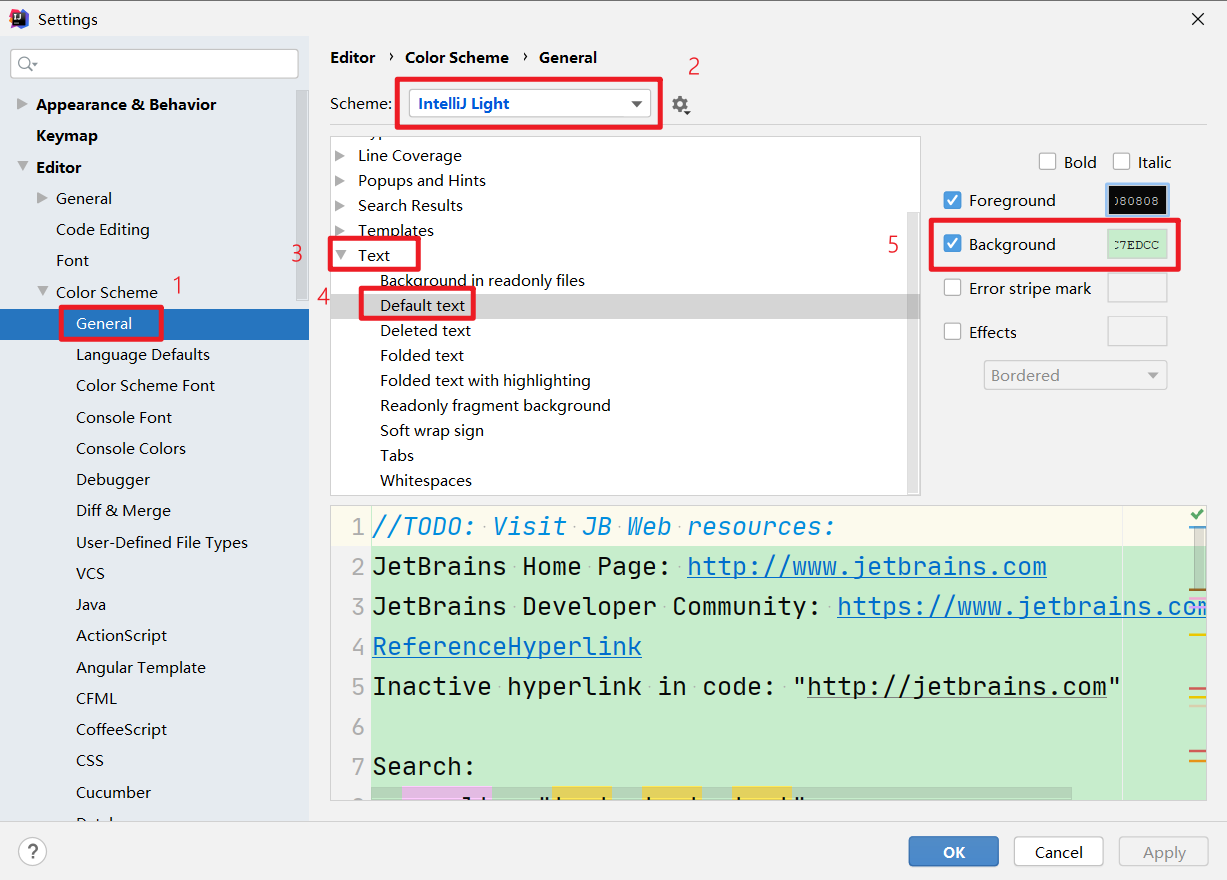Screen dimensions: 1227x880
Task: Open the Foreground color swatch
Action: pos(1137,200)
